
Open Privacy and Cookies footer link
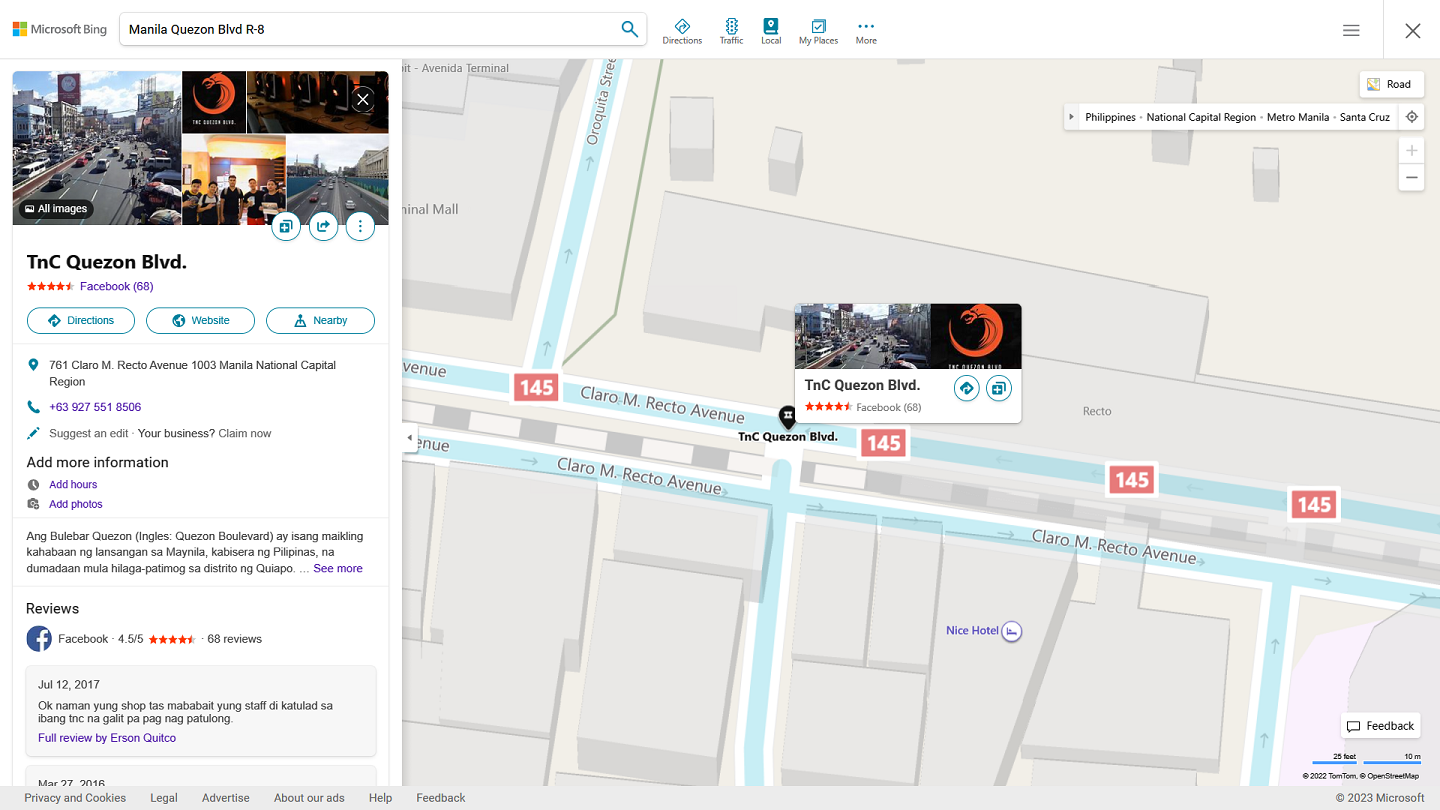(75, 798)
